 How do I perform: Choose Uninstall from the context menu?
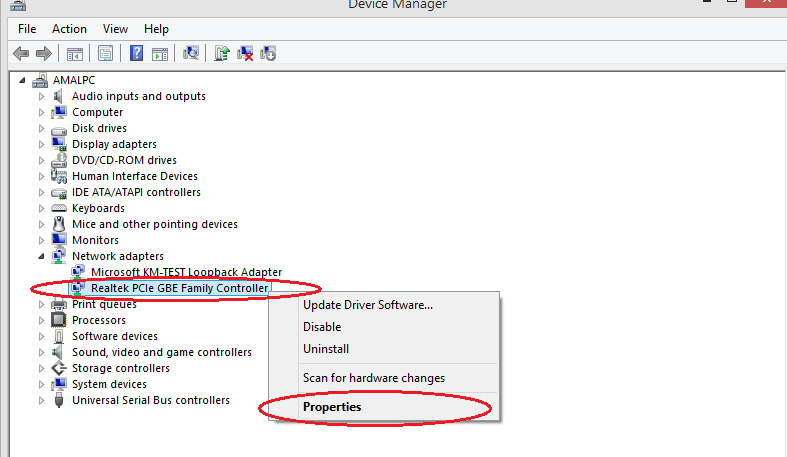point(383,349)
